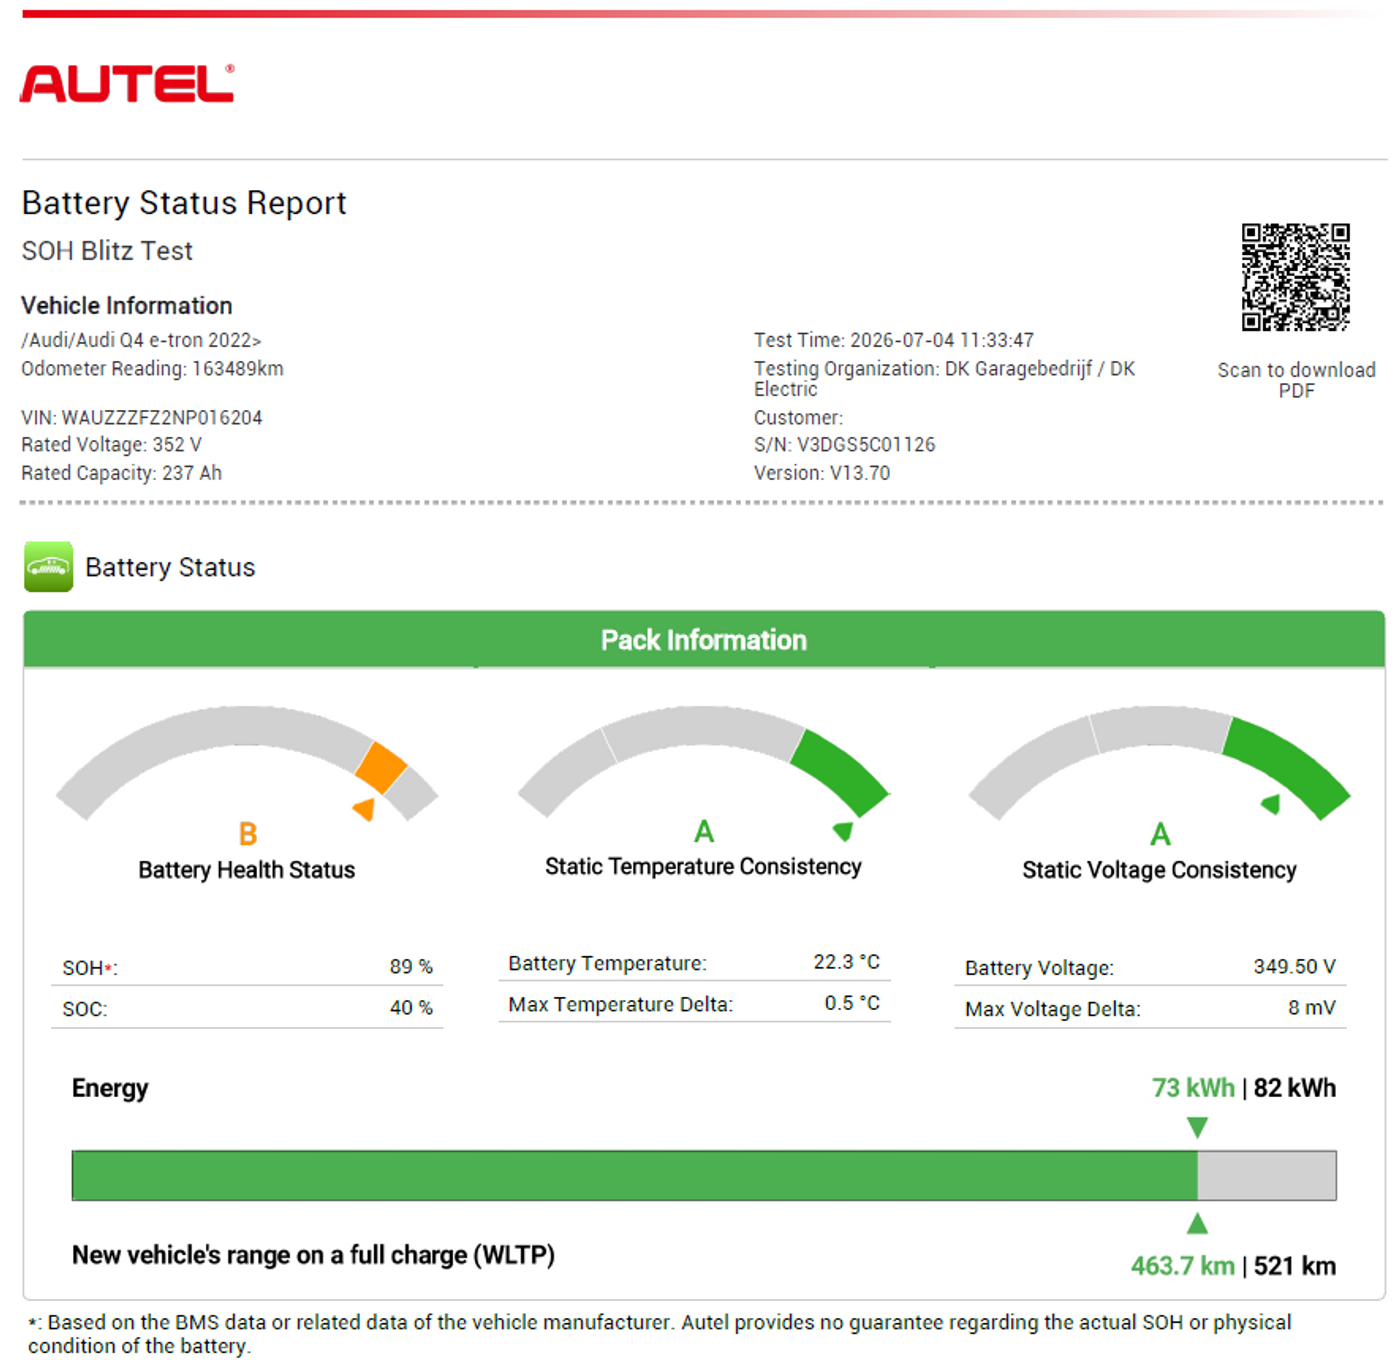Click the "349.50 V" voltage value
This screenshot has width=1400, height=1365.
tap(1294, 967)
